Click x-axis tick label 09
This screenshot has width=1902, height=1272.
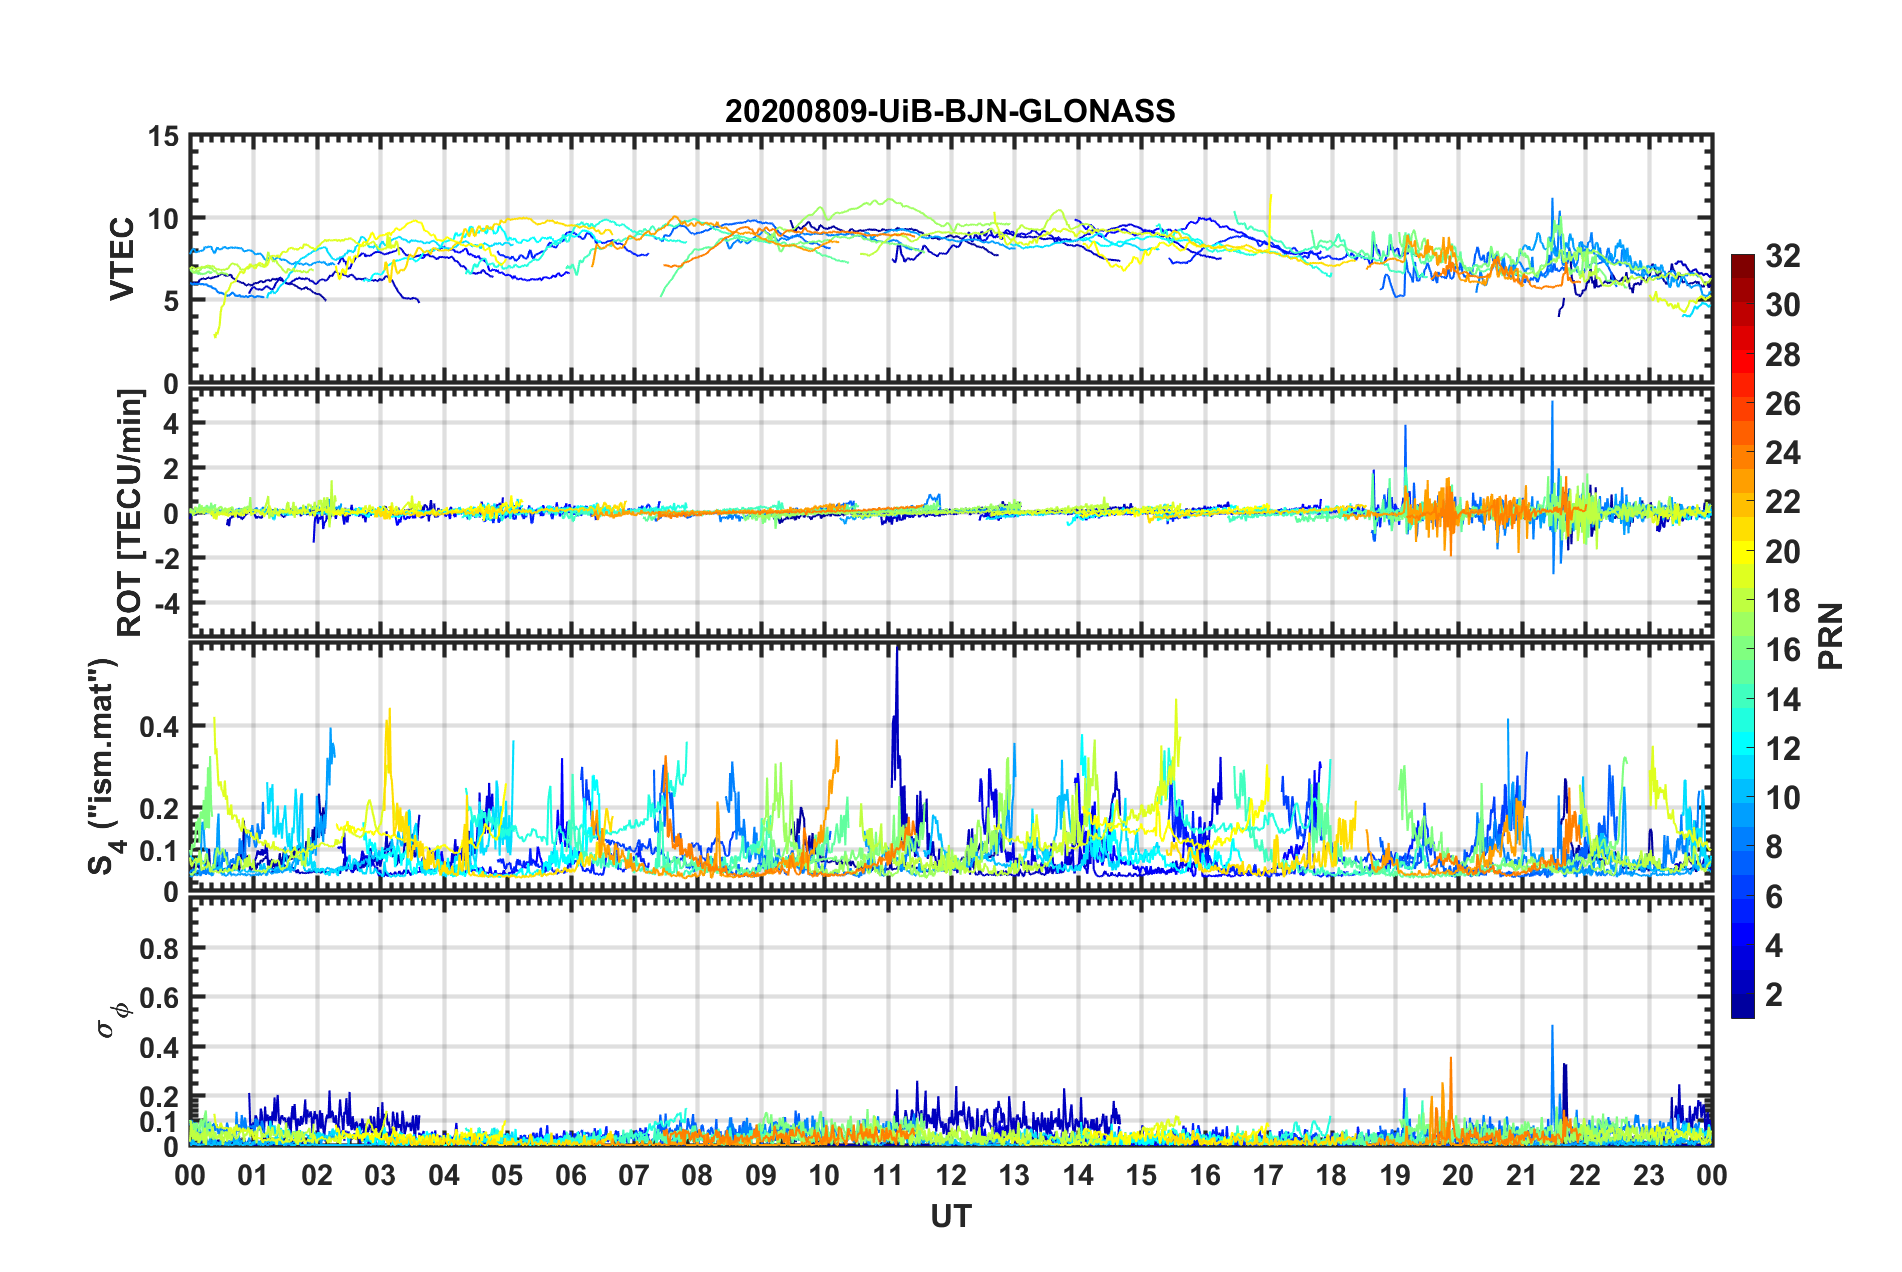(x=761, y=1175)
